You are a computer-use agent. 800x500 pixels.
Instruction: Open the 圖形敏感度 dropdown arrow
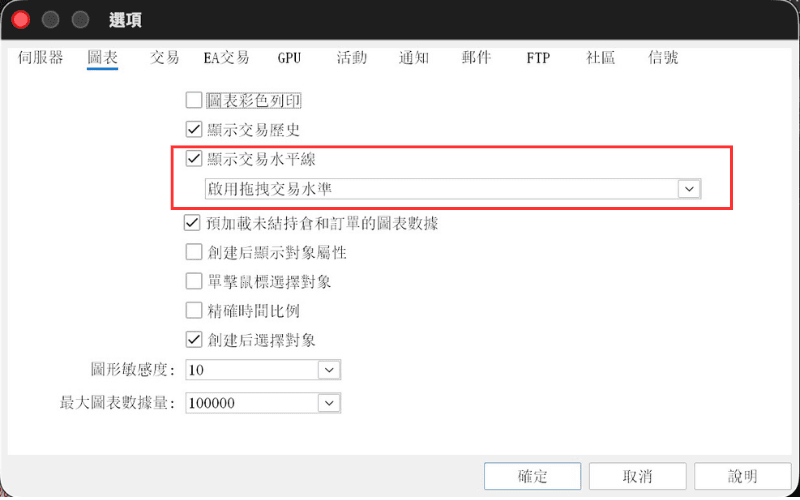pyautogui.click(x=329, y=370)
